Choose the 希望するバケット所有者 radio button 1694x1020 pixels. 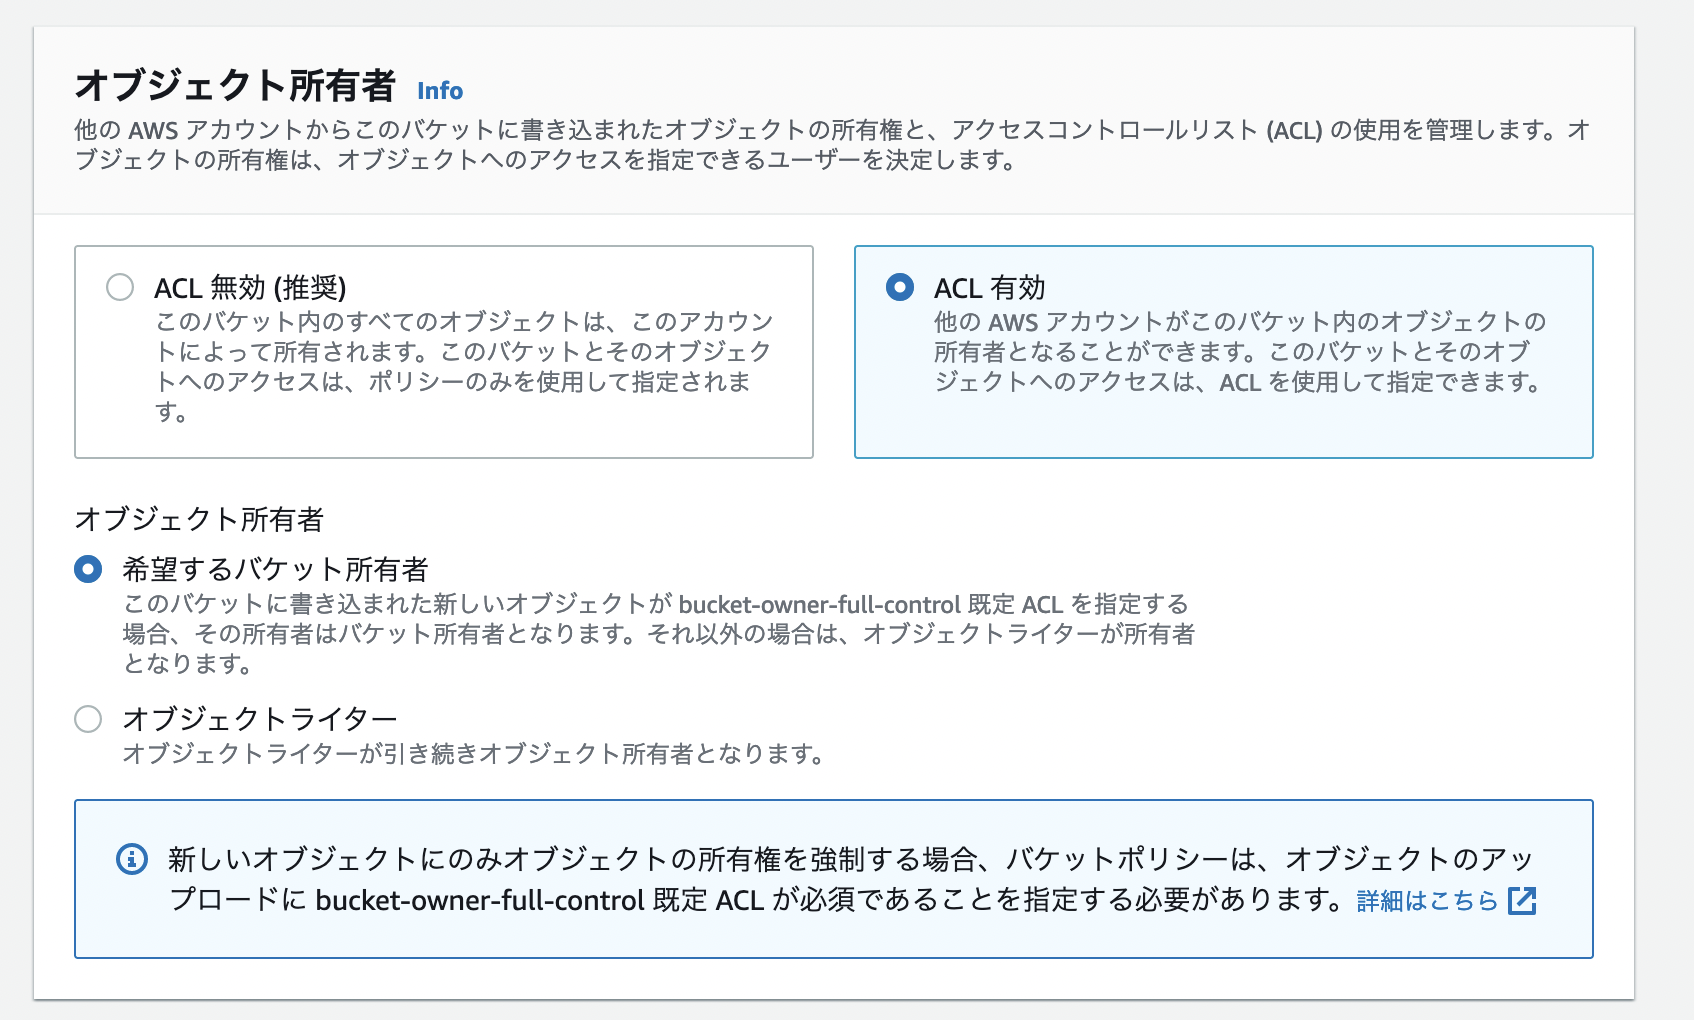(88, 570)
